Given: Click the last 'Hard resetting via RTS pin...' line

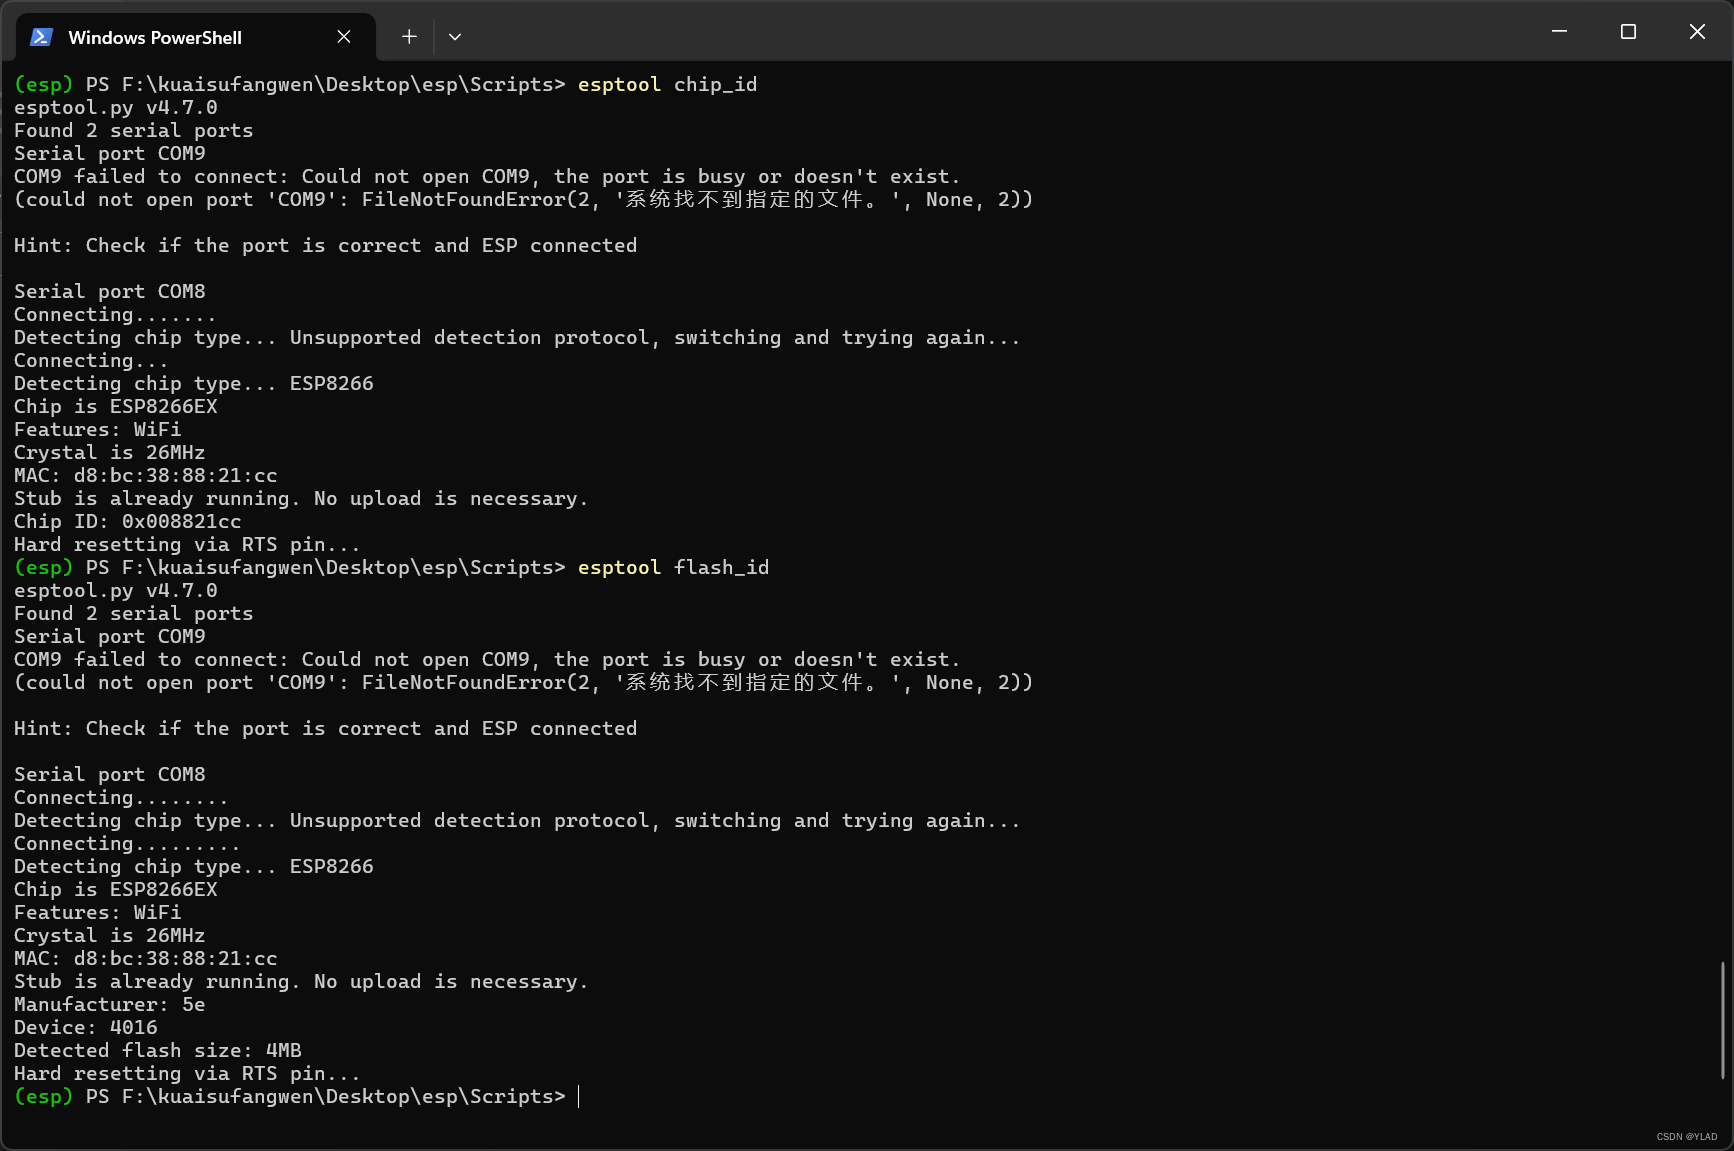Looking at the screenshot, I should [187, 1073].
